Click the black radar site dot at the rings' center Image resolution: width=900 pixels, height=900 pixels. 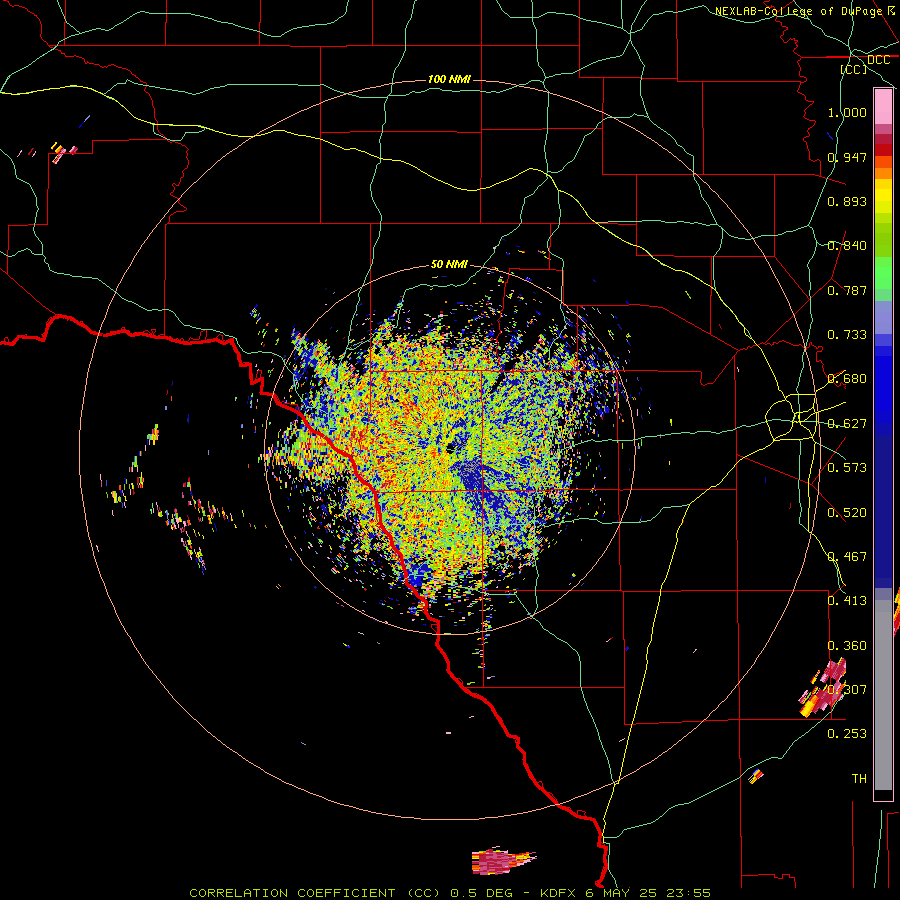tap(451, 448)
